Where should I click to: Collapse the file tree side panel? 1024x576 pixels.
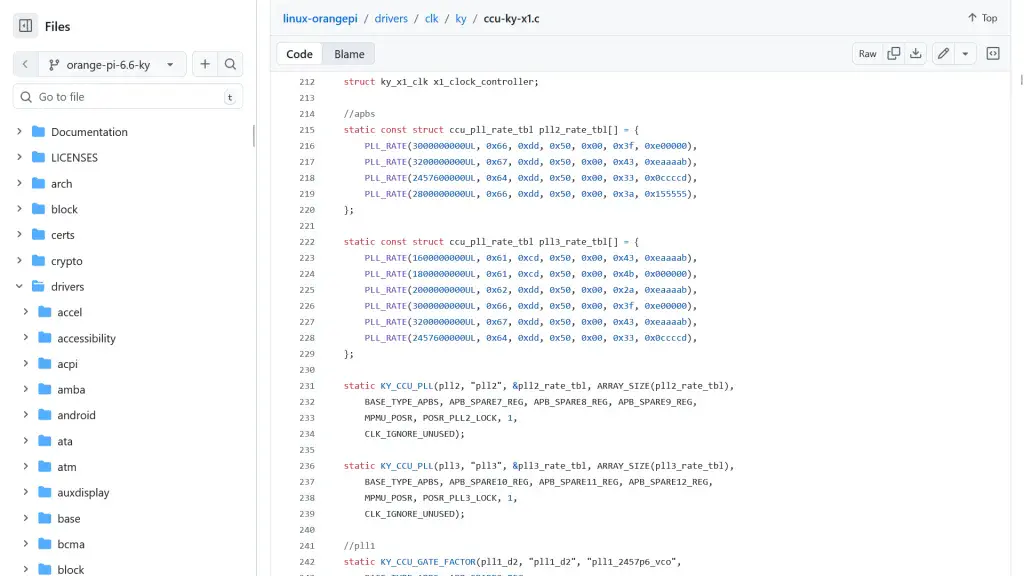[26, 27]
